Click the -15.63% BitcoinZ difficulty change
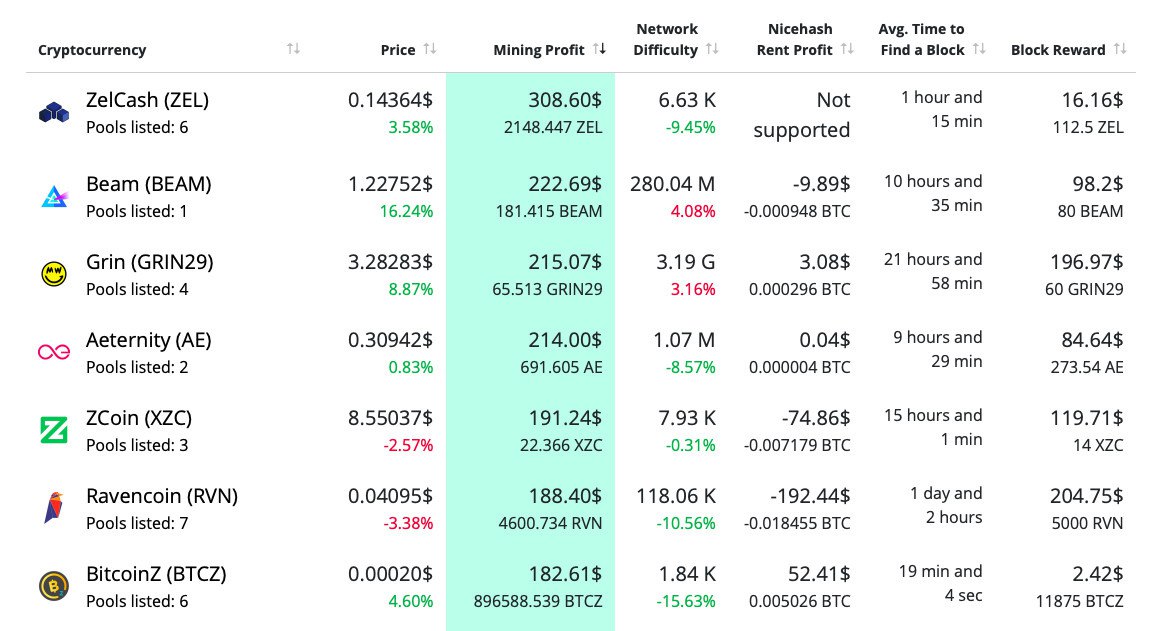The width and height of the screenshot is (1164, 631). pos(686,601)
